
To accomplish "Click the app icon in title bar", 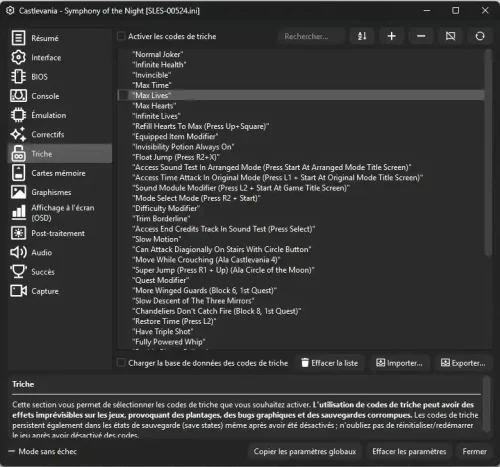I will click(x=10, y=11).
